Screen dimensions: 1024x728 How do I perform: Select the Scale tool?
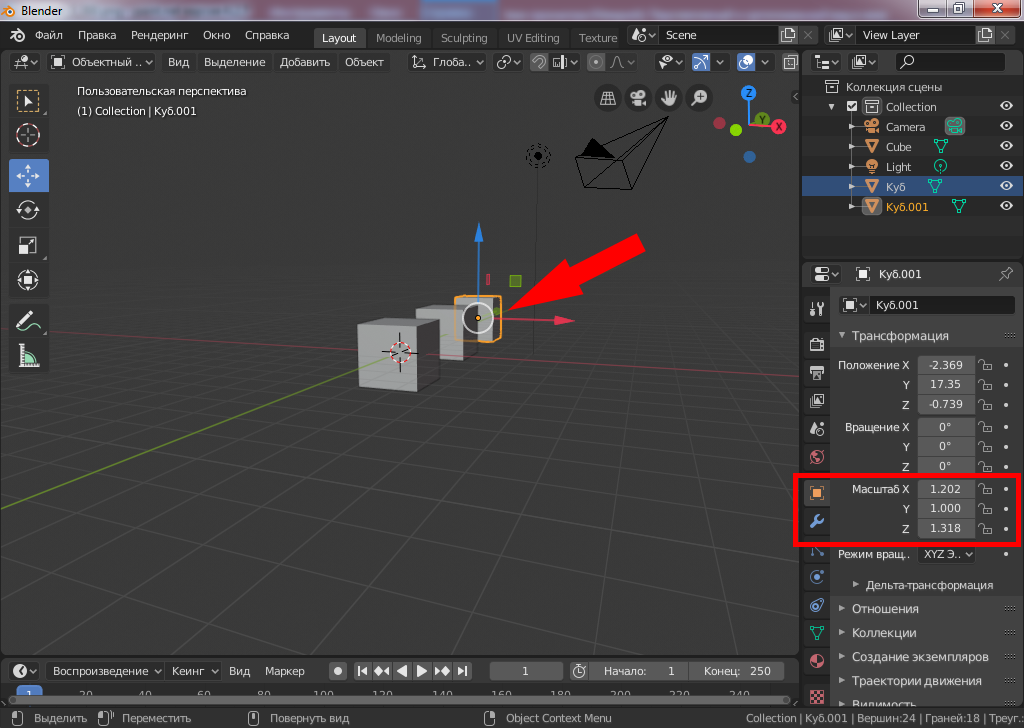tap(28, 245)
